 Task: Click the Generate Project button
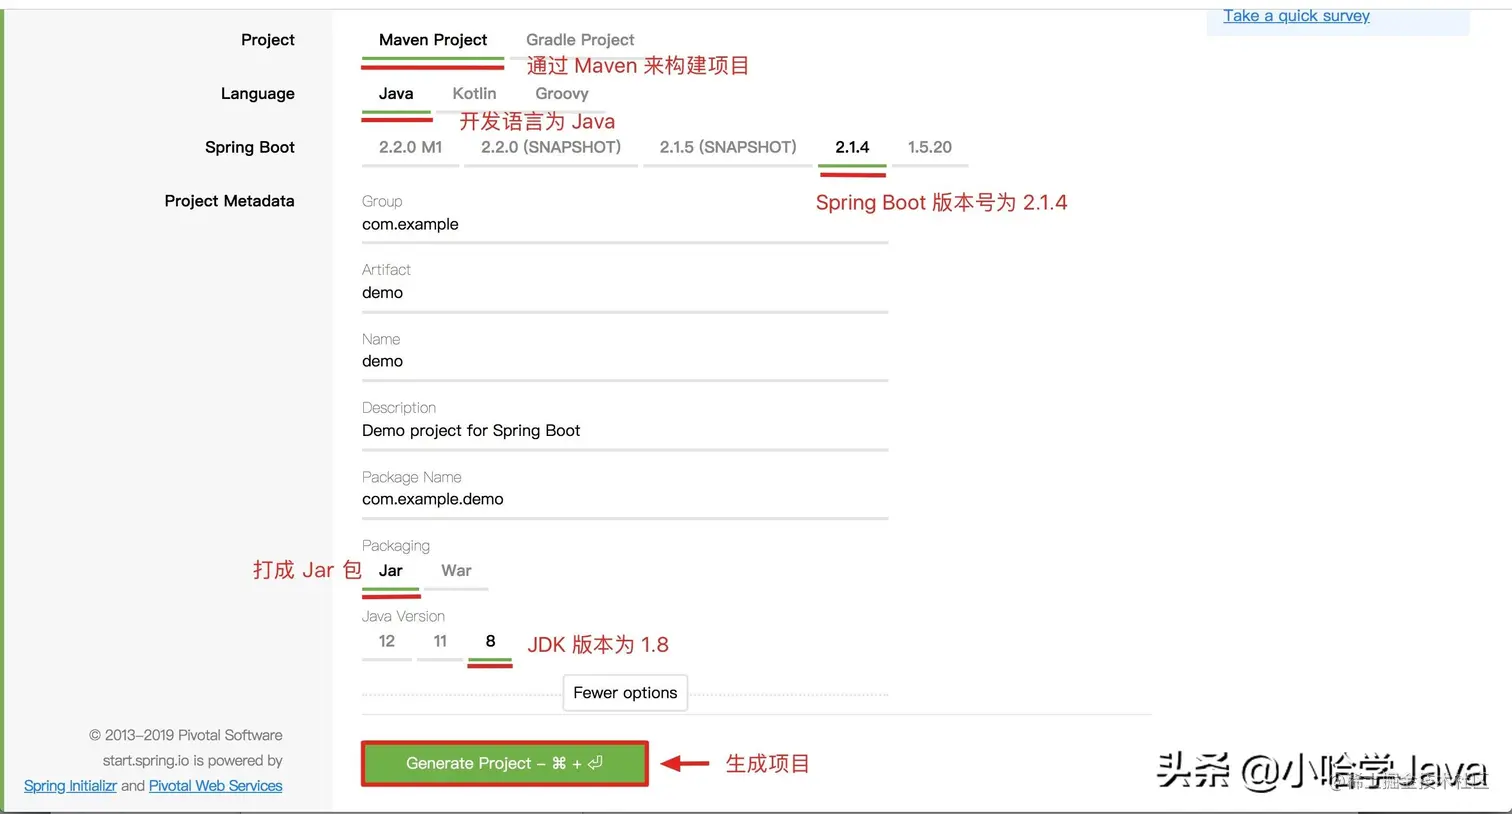tap(504, 763)
